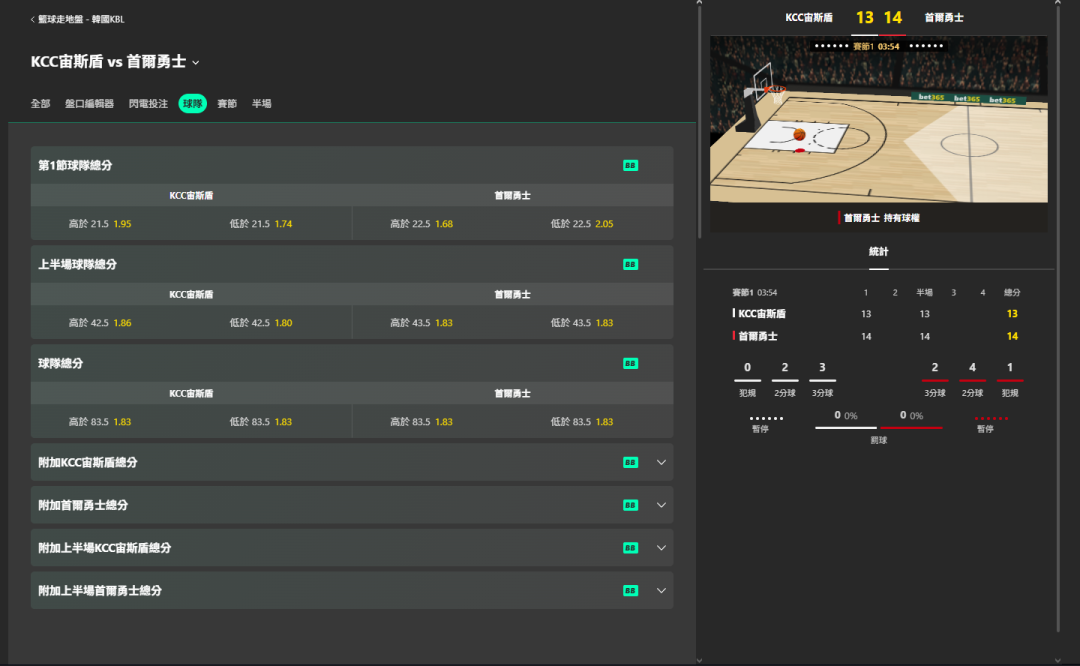Open the 盤口編輯器 tab

(89, 104)
